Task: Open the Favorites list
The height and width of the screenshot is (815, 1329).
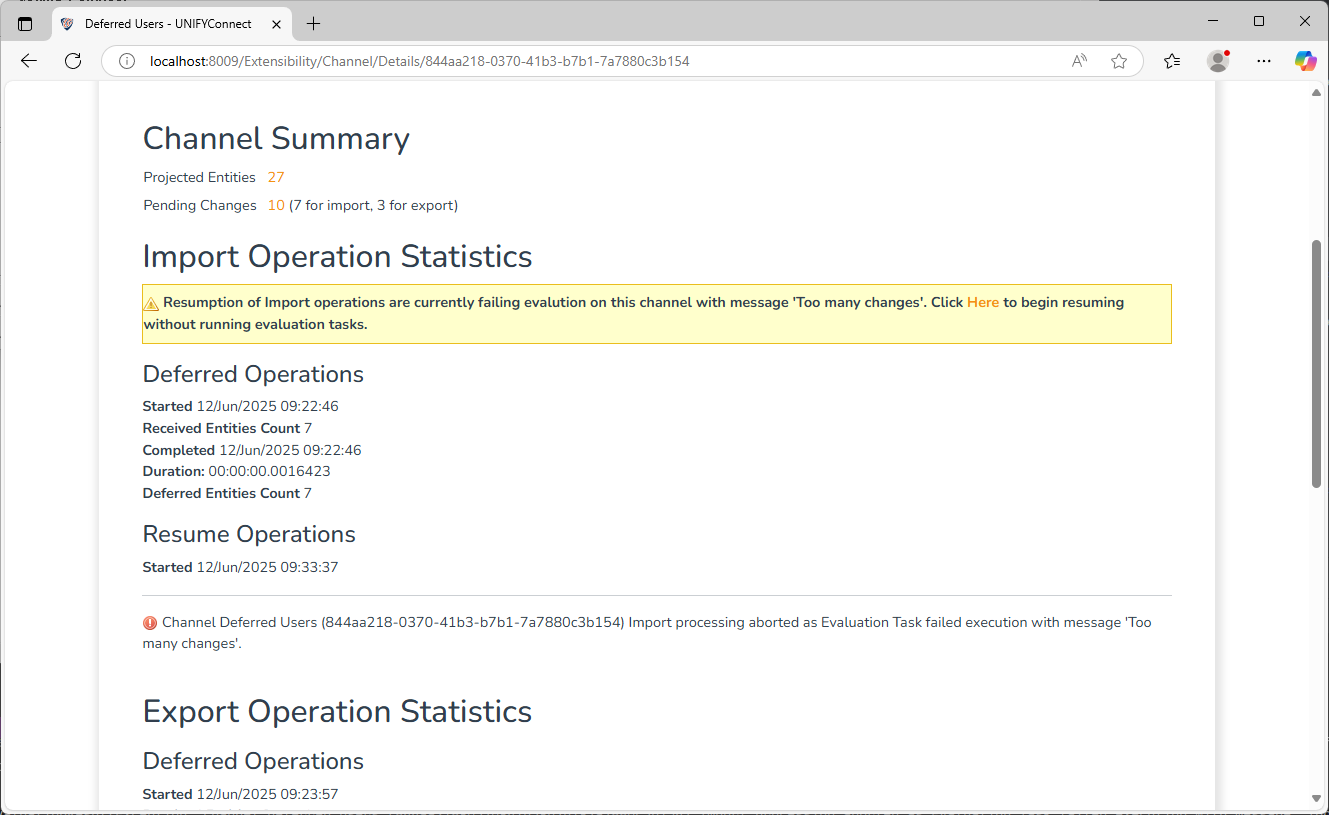Action: pos(1172,61)
